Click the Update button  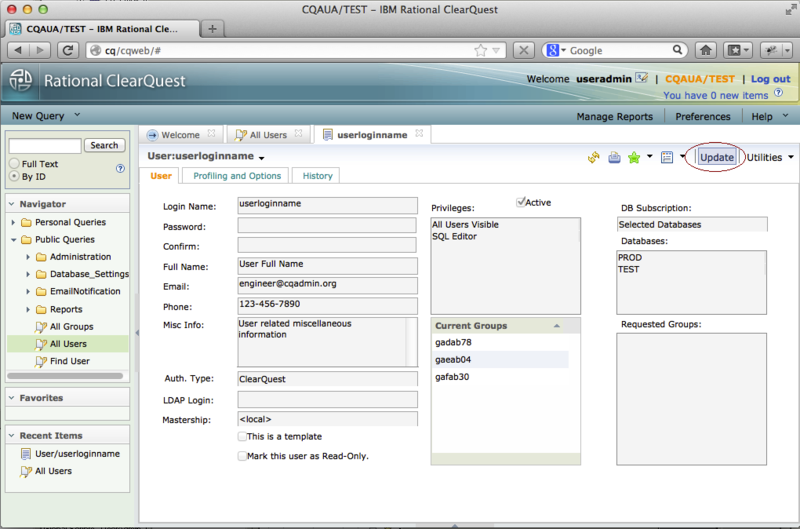[717, 157]
